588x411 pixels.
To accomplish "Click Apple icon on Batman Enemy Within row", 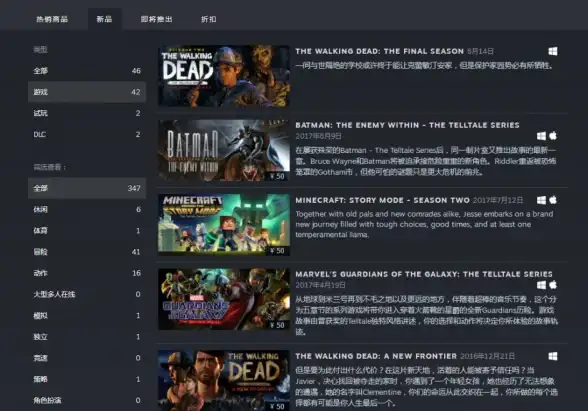I will click(553, 136).
